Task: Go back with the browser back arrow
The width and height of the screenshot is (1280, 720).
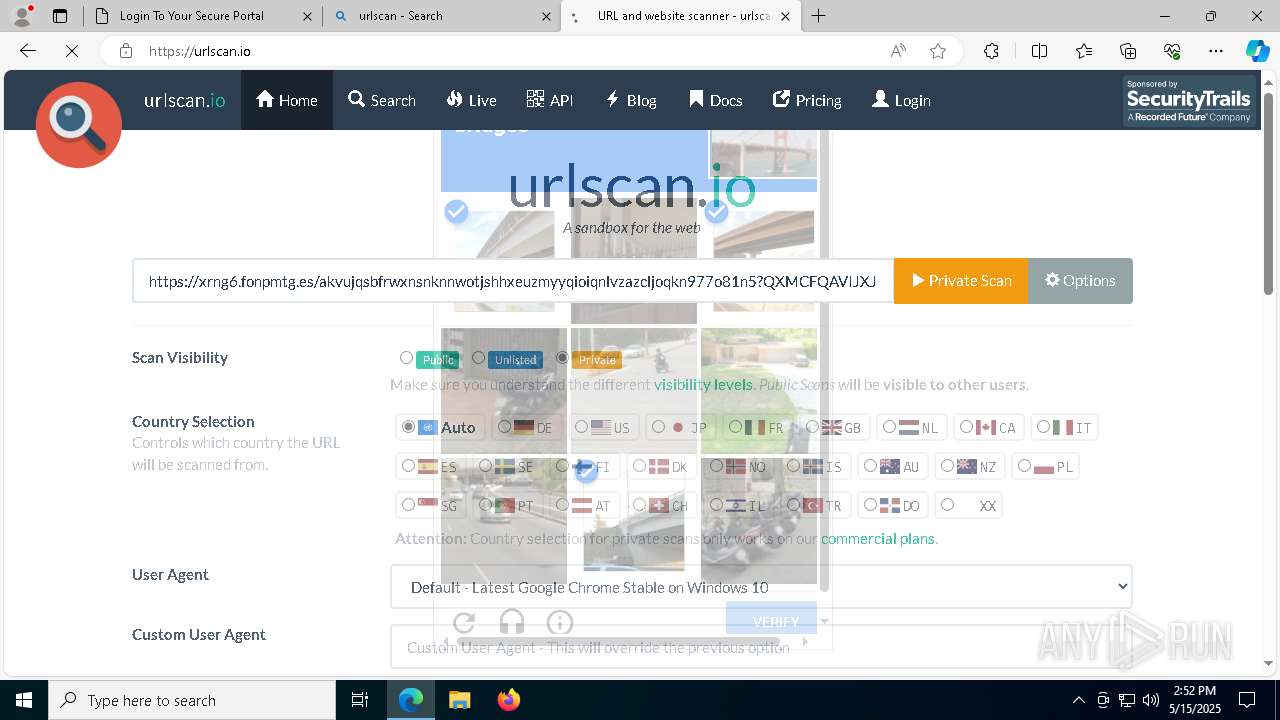Action: coord(28,51)
